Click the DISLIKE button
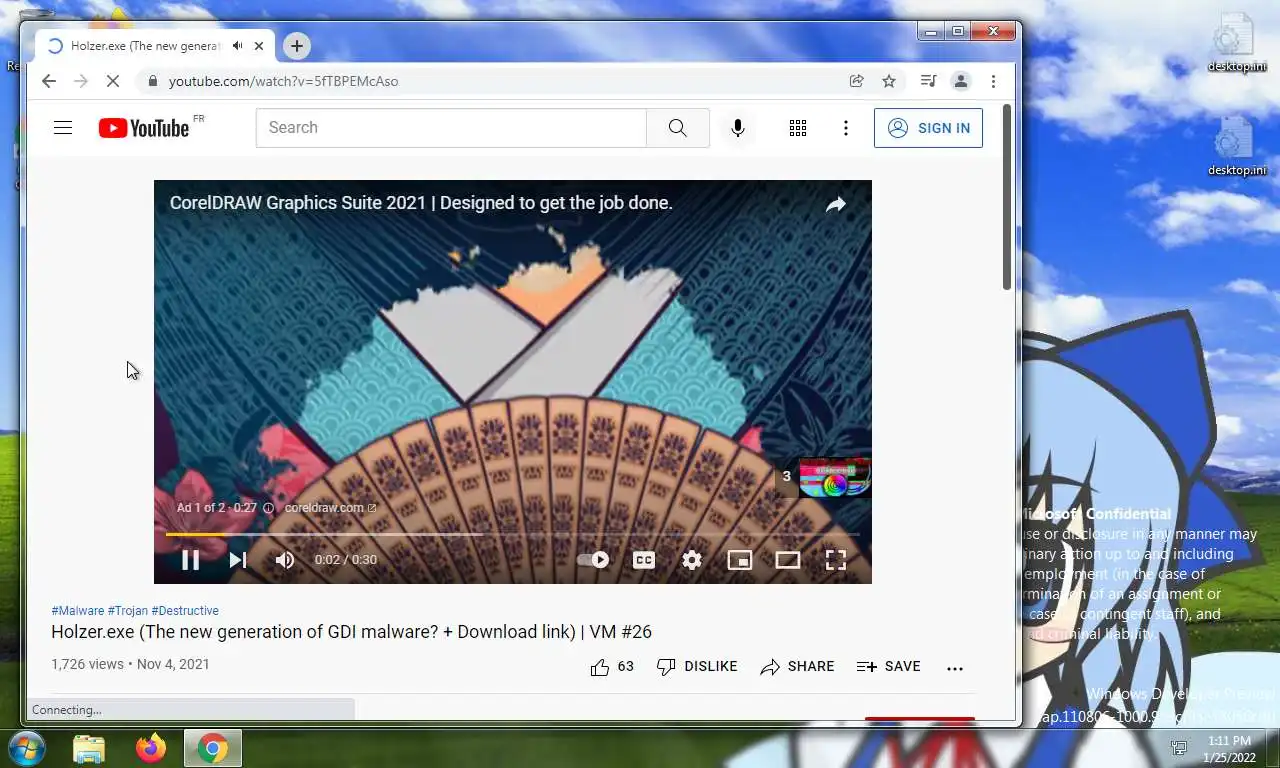This screenshot has height=768, width=1280. pos(697,667)
